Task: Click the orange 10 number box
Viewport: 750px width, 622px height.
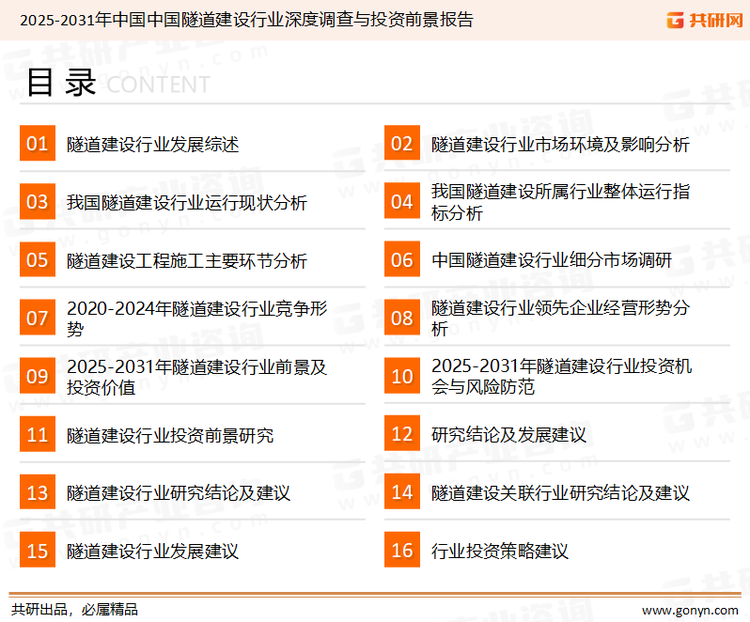Action: 402,376
